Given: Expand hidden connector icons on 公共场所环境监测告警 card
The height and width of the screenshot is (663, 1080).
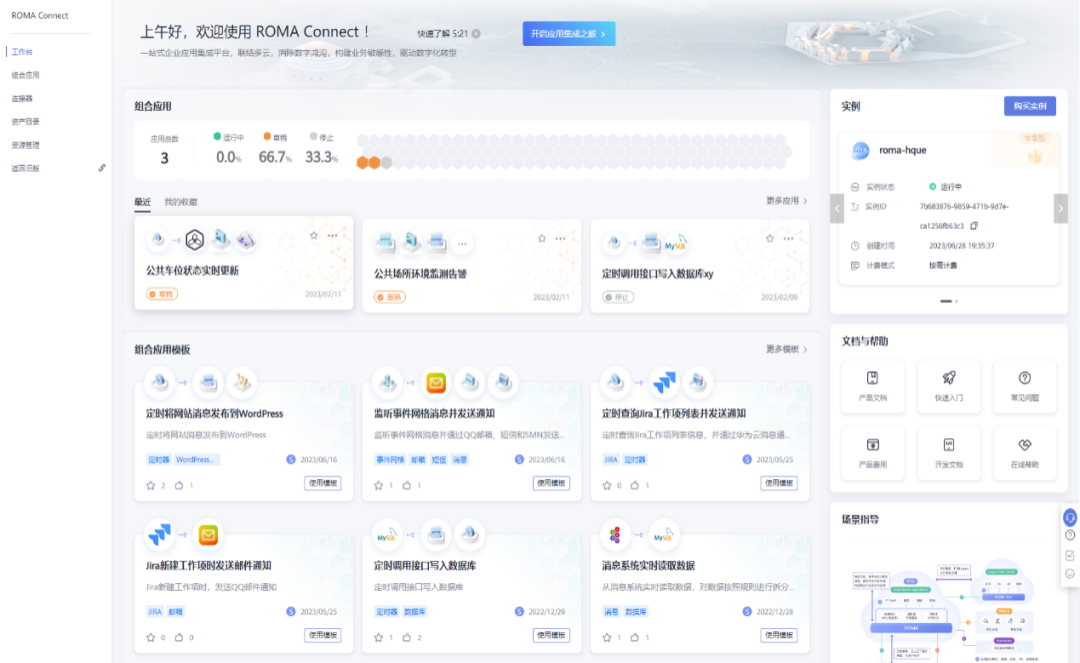Looking at the screenshot, I should (462, 244).
